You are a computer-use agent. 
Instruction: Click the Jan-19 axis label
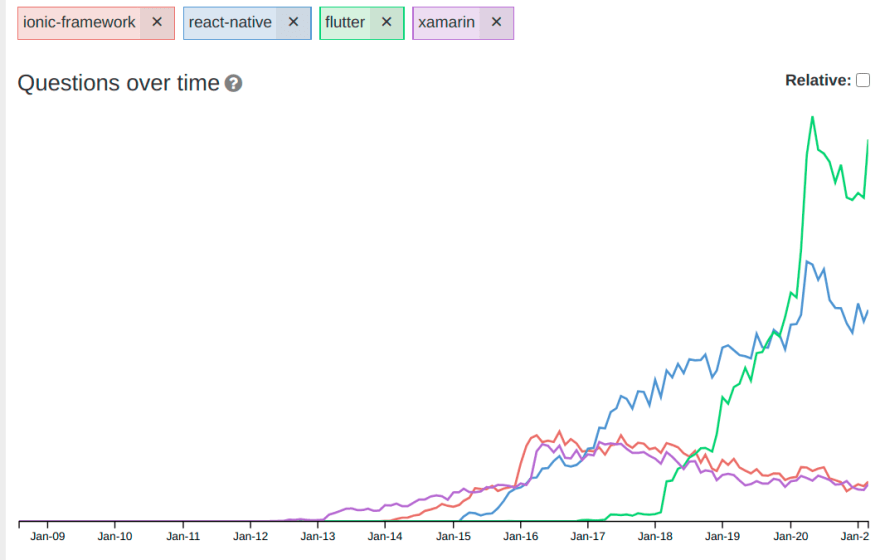click(x=722, y=536)
